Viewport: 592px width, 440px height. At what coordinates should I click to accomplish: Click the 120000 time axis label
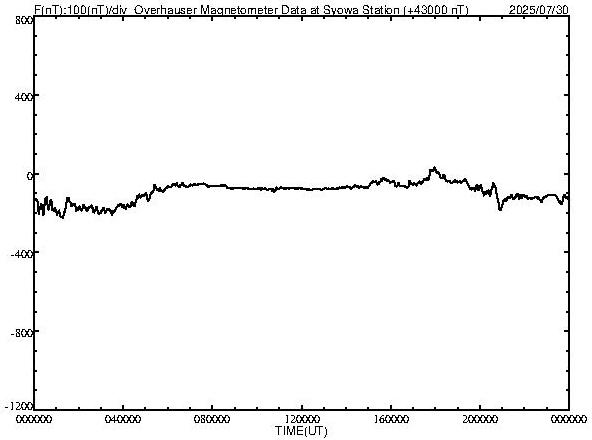302,419
